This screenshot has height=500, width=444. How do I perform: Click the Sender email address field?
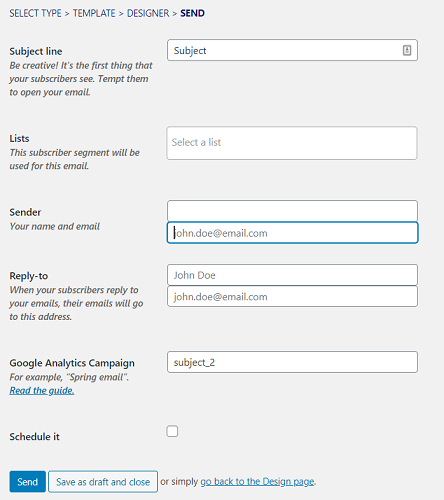point(292,233)
